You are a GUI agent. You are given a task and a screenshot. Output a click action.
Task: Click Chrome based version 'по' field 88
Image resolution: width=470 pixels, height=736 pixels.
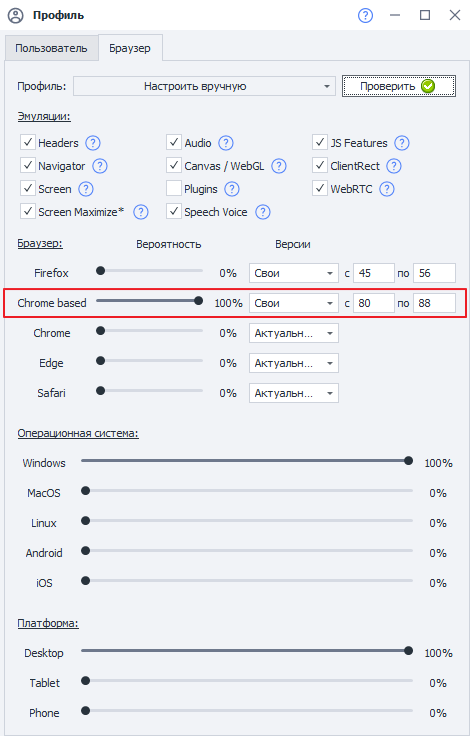coord(434,303)
